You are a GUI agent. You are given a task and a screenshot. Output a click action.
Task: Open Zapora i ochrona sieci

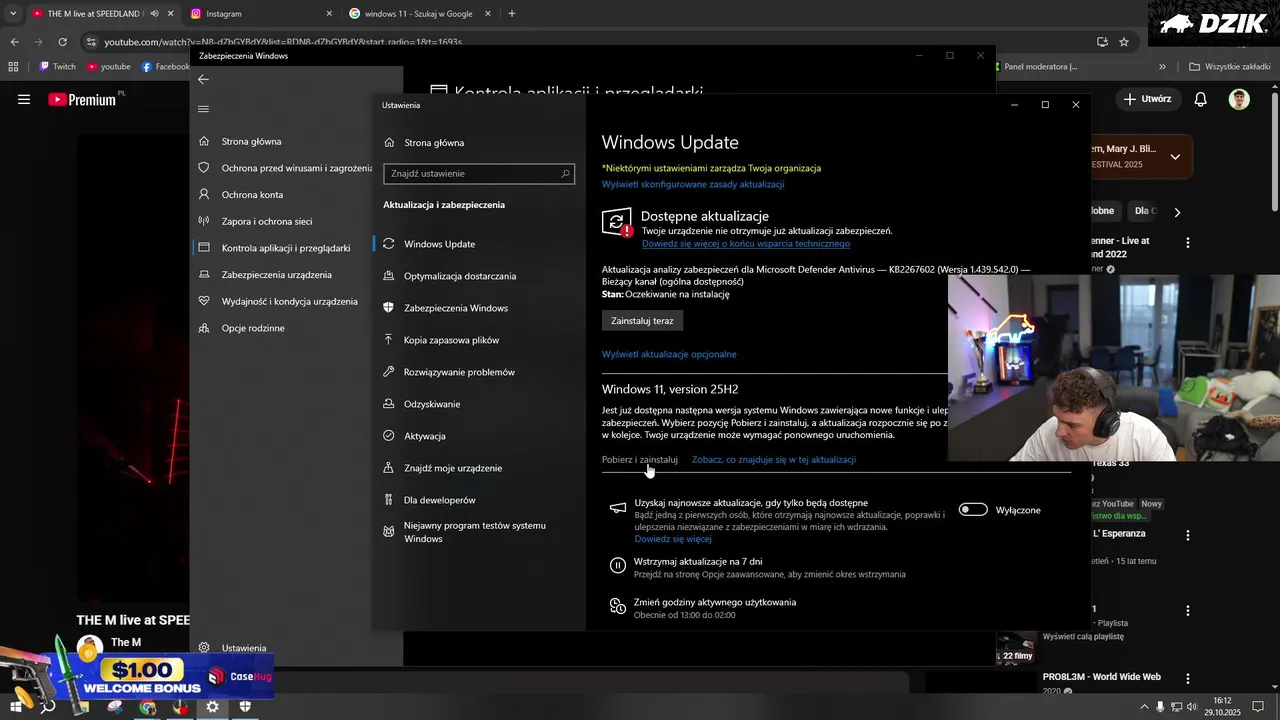pyautogui.click(x=266, y=222)
